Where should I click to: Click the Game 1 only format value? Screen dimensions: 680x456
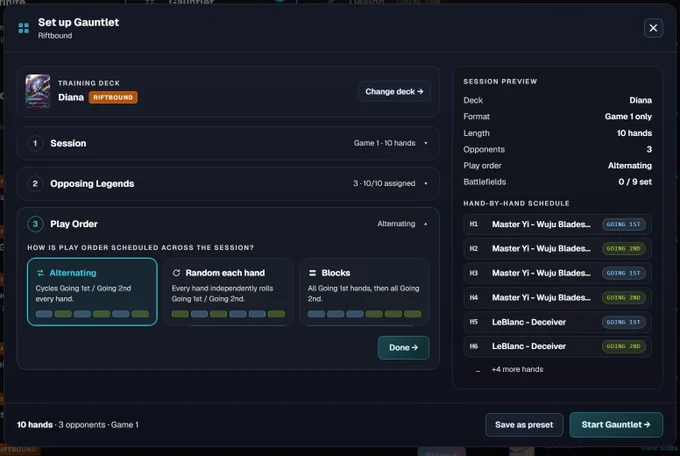click(628, 116)
